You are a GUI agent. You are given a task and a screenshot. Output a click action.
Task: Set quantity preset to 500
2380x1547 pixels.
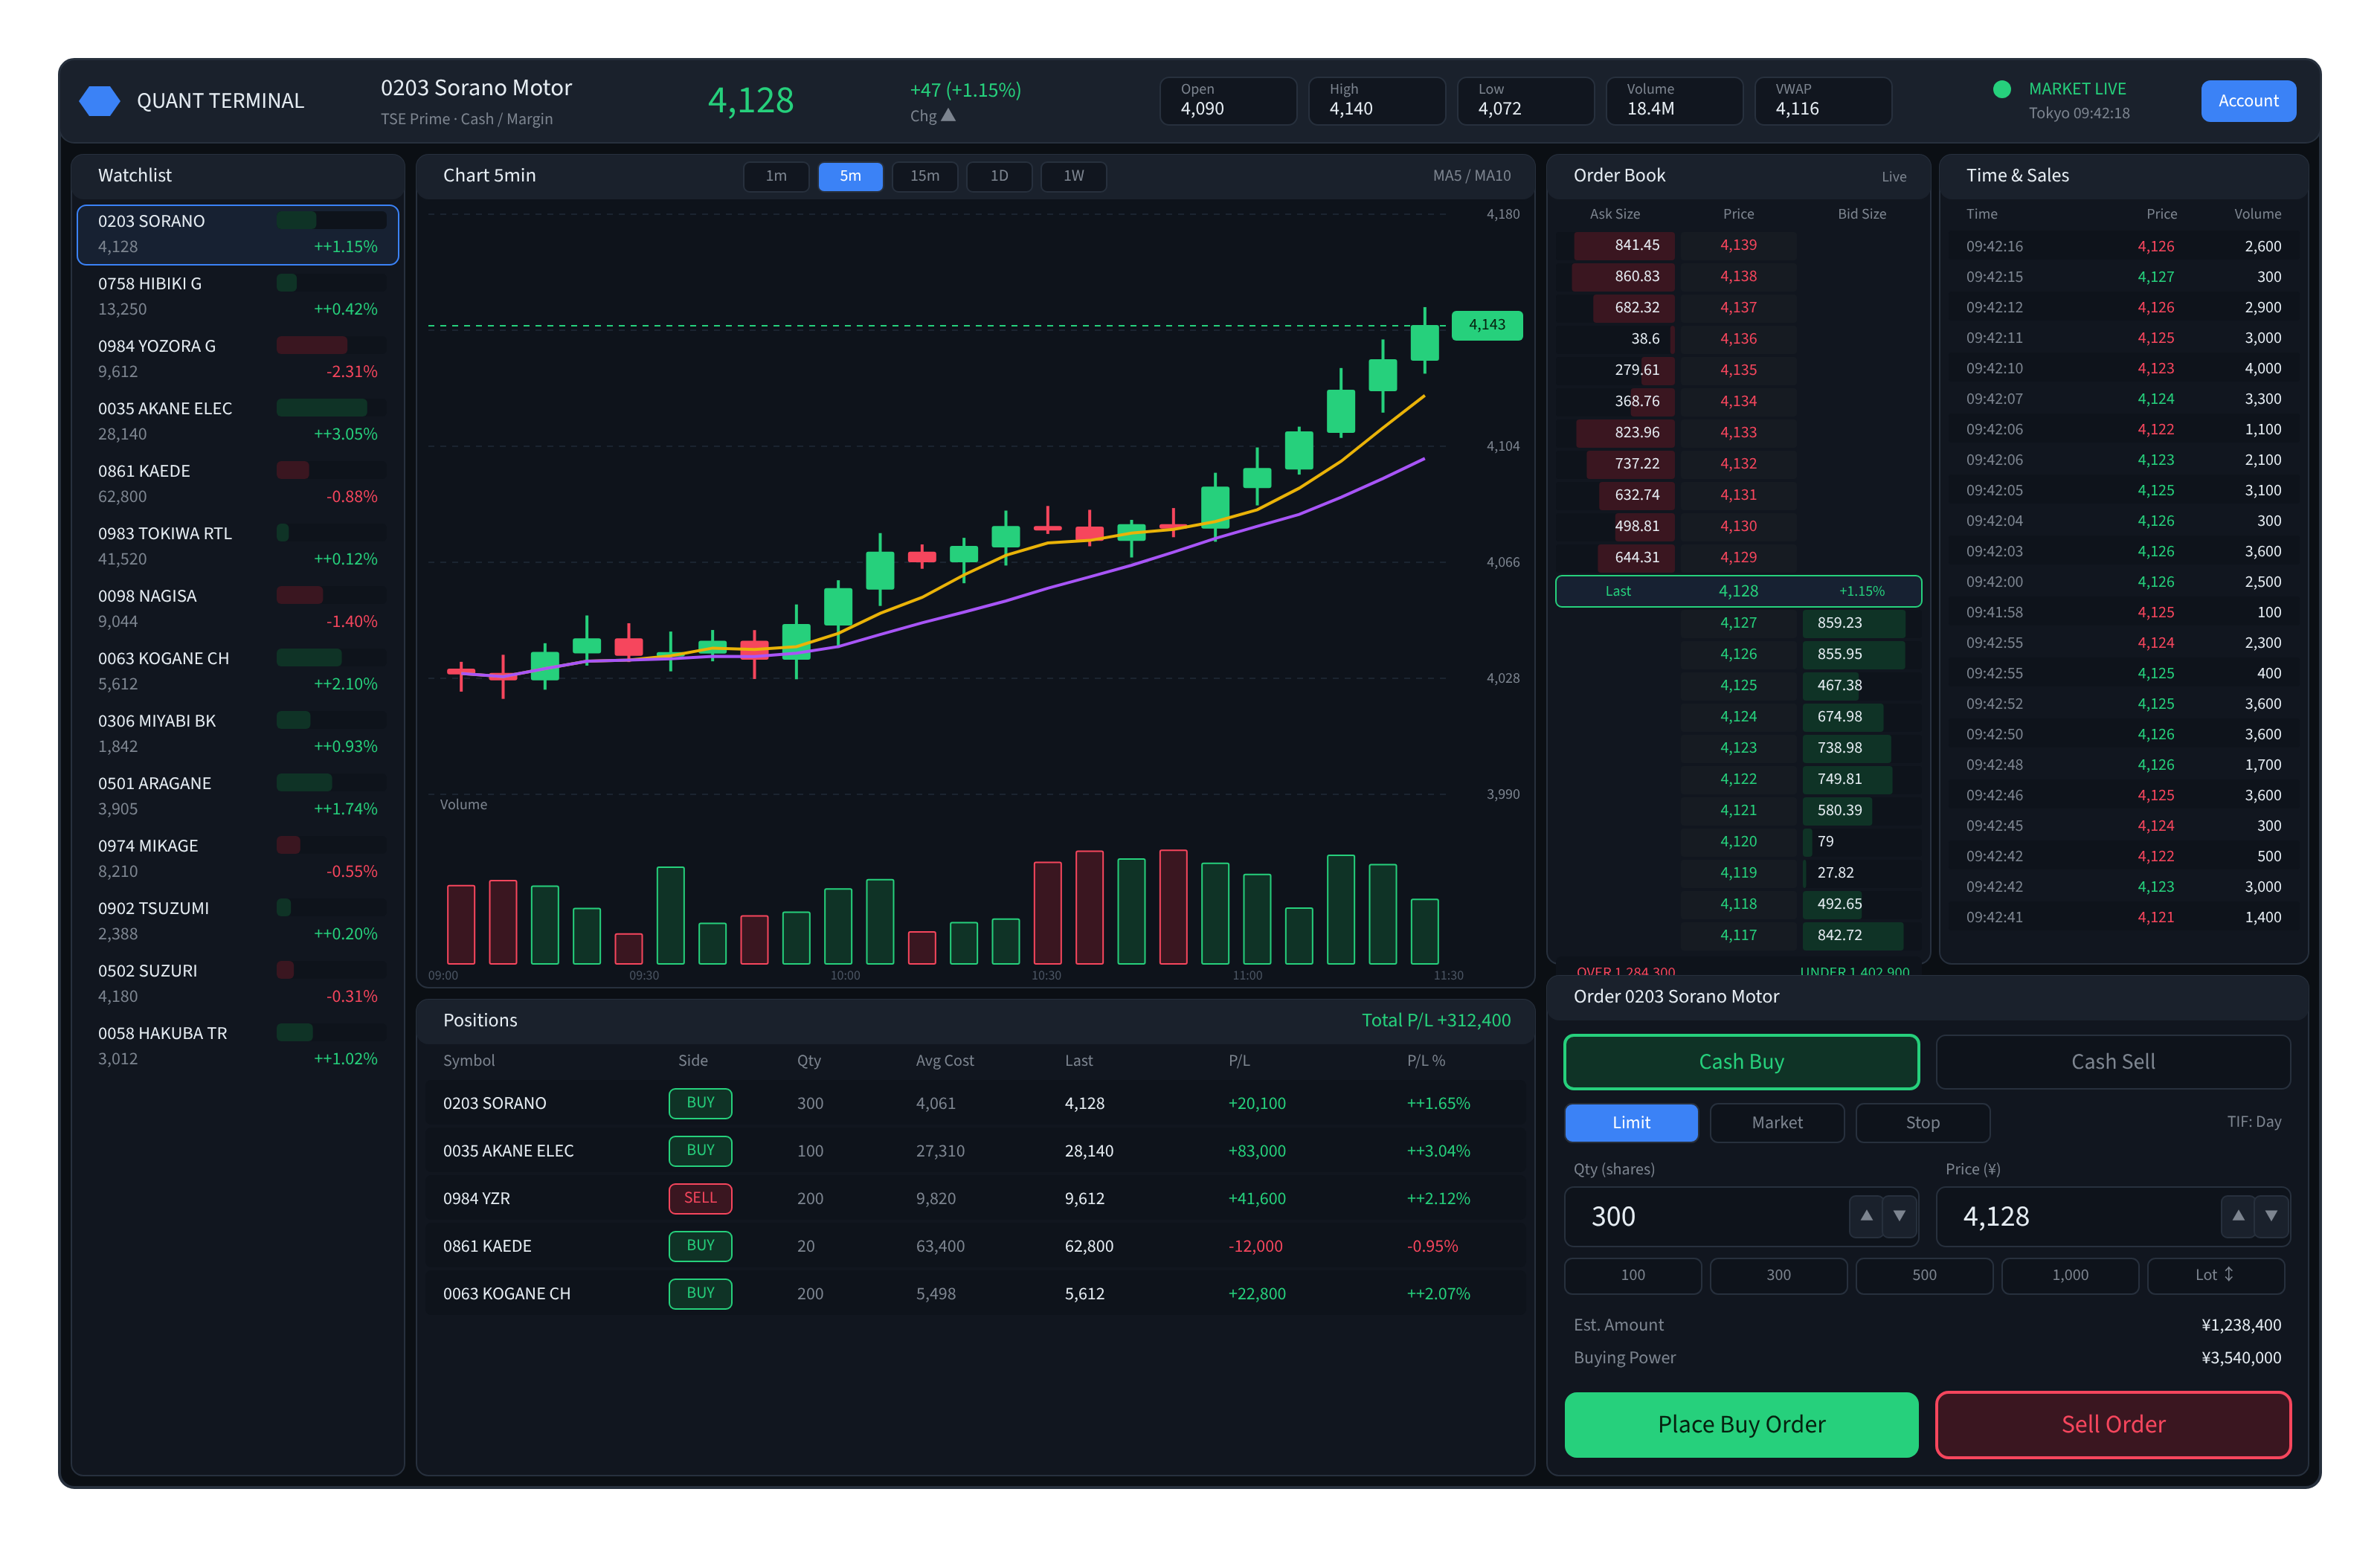pos(1924,1275)
